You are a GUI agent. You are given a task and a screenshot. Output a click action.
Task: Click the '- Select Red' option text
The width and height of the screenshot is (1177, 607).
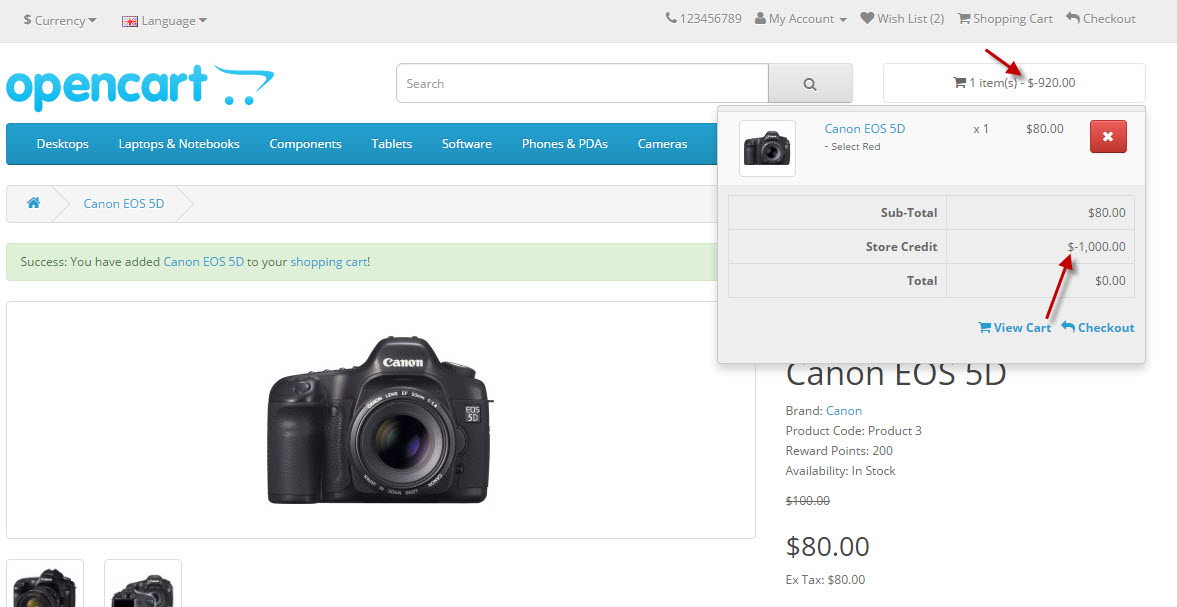(853, 147)
